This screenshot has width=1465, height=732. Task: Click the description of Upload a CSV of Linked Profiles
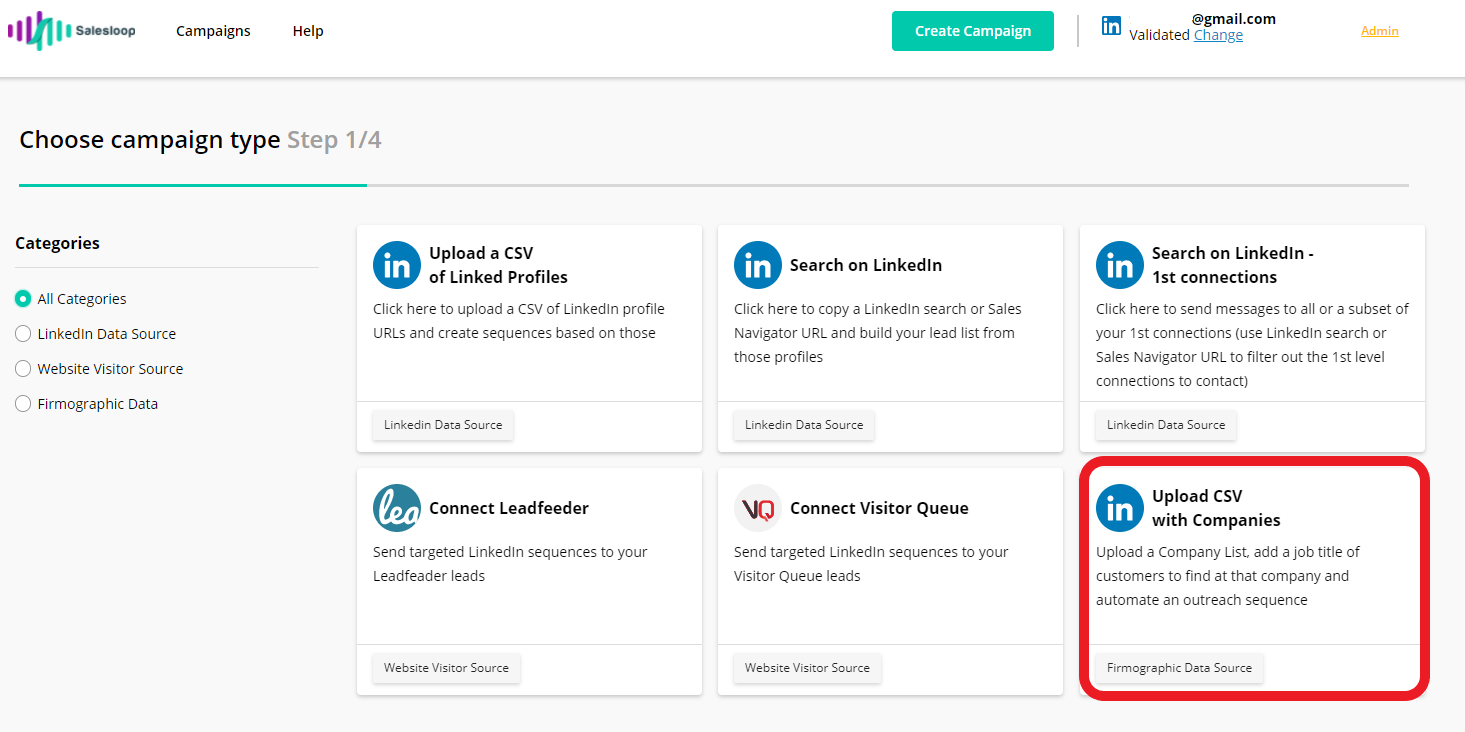519,321
